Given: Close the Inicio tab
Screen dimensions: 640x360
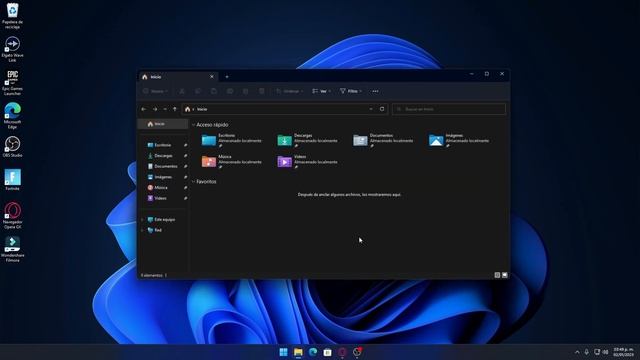Looking at the screenshot, I should pyautogui.click(x=212, y=77).
